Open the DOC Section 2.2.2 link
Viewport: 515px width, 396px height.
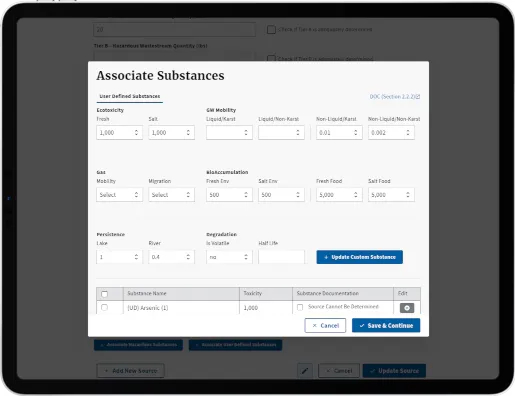pos(395,97)
